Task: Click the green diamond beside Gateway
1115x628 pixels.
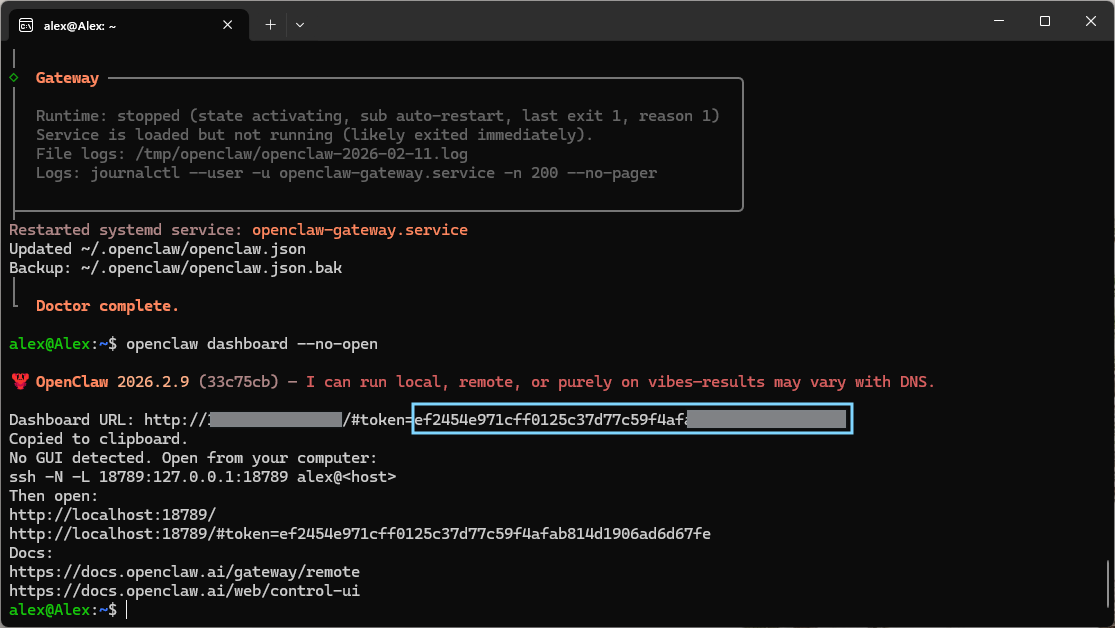Action: click(x=13, y=77)
